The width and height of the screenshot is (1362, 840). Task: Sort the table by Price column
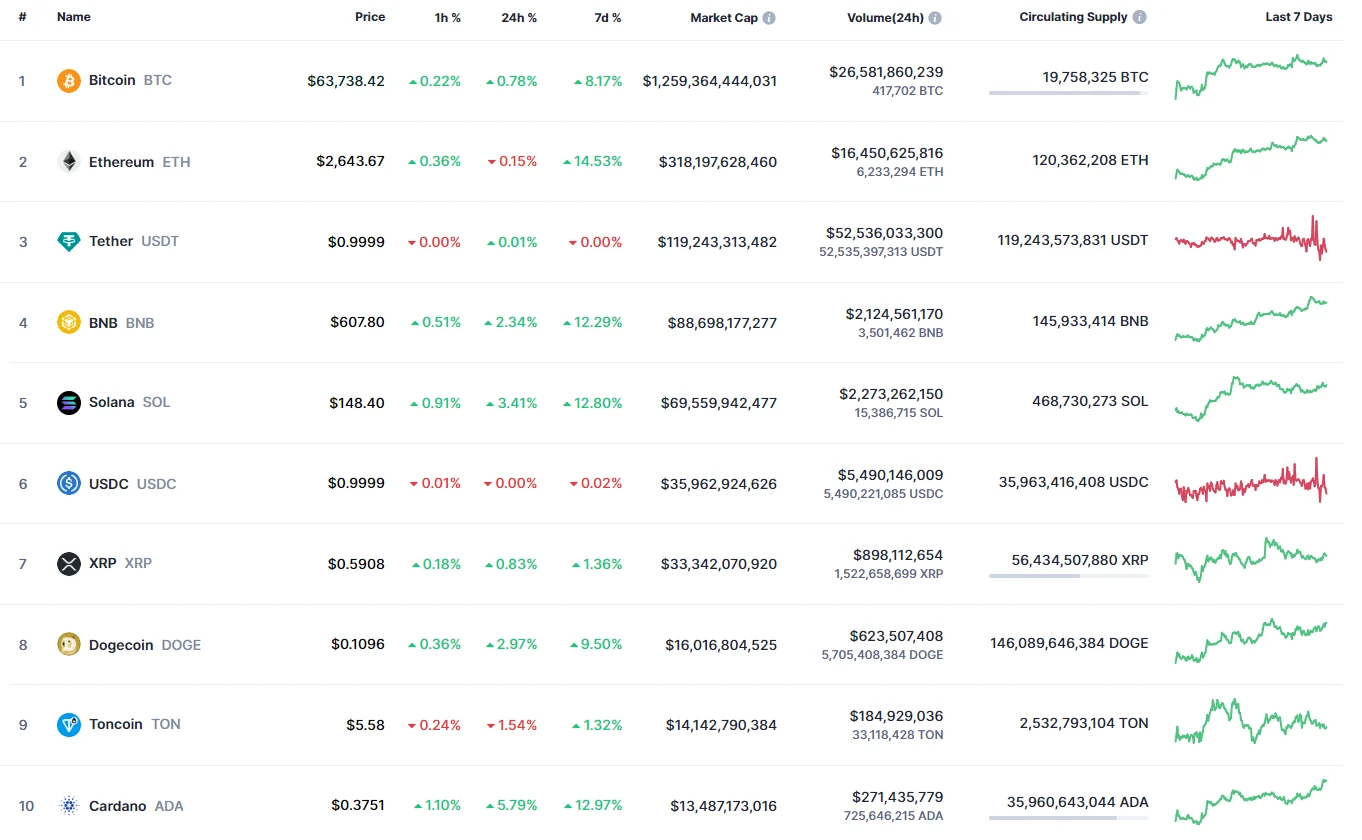369,17
